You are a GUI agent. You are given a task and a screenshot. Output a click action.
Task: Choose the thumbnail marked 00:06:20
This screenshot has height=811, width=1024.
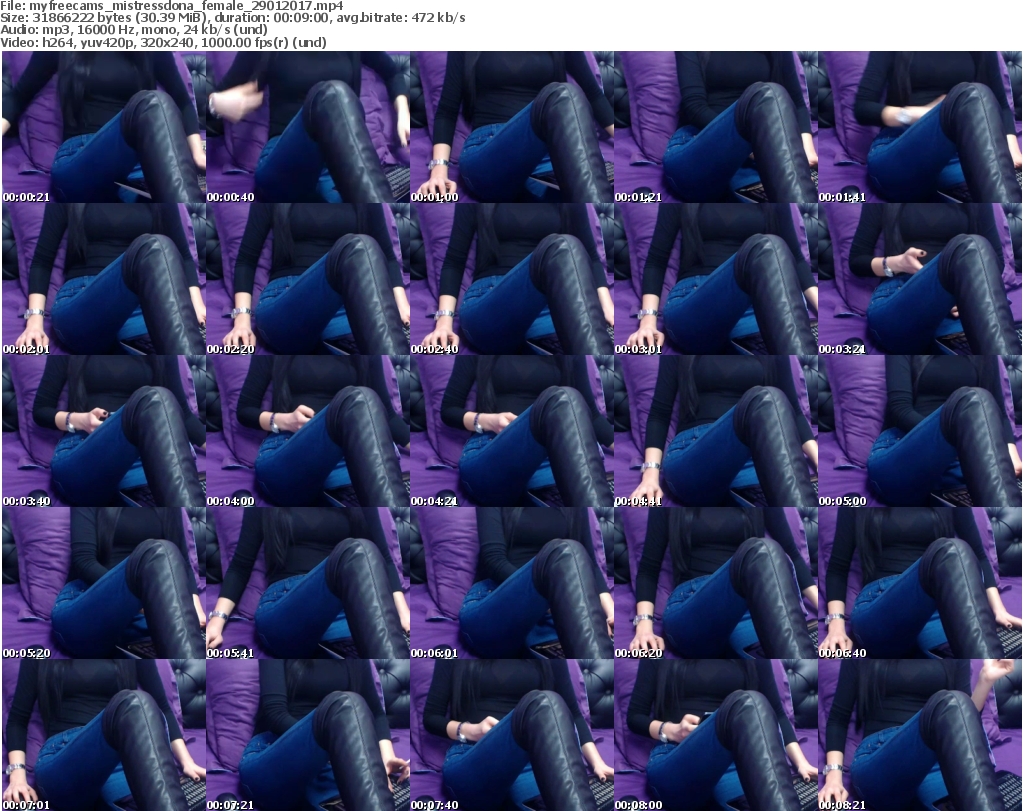click(715, 584)
